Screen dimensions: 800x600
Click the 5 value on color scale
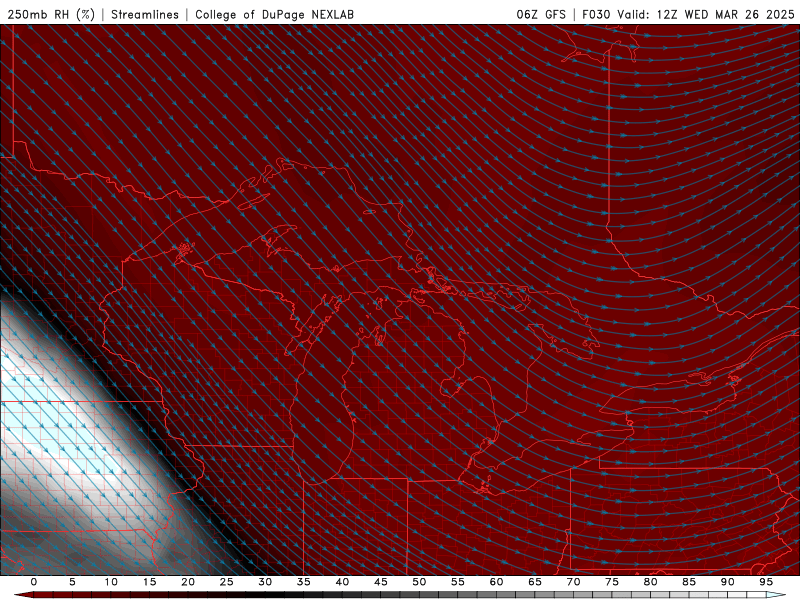click(x=72, y=582)
